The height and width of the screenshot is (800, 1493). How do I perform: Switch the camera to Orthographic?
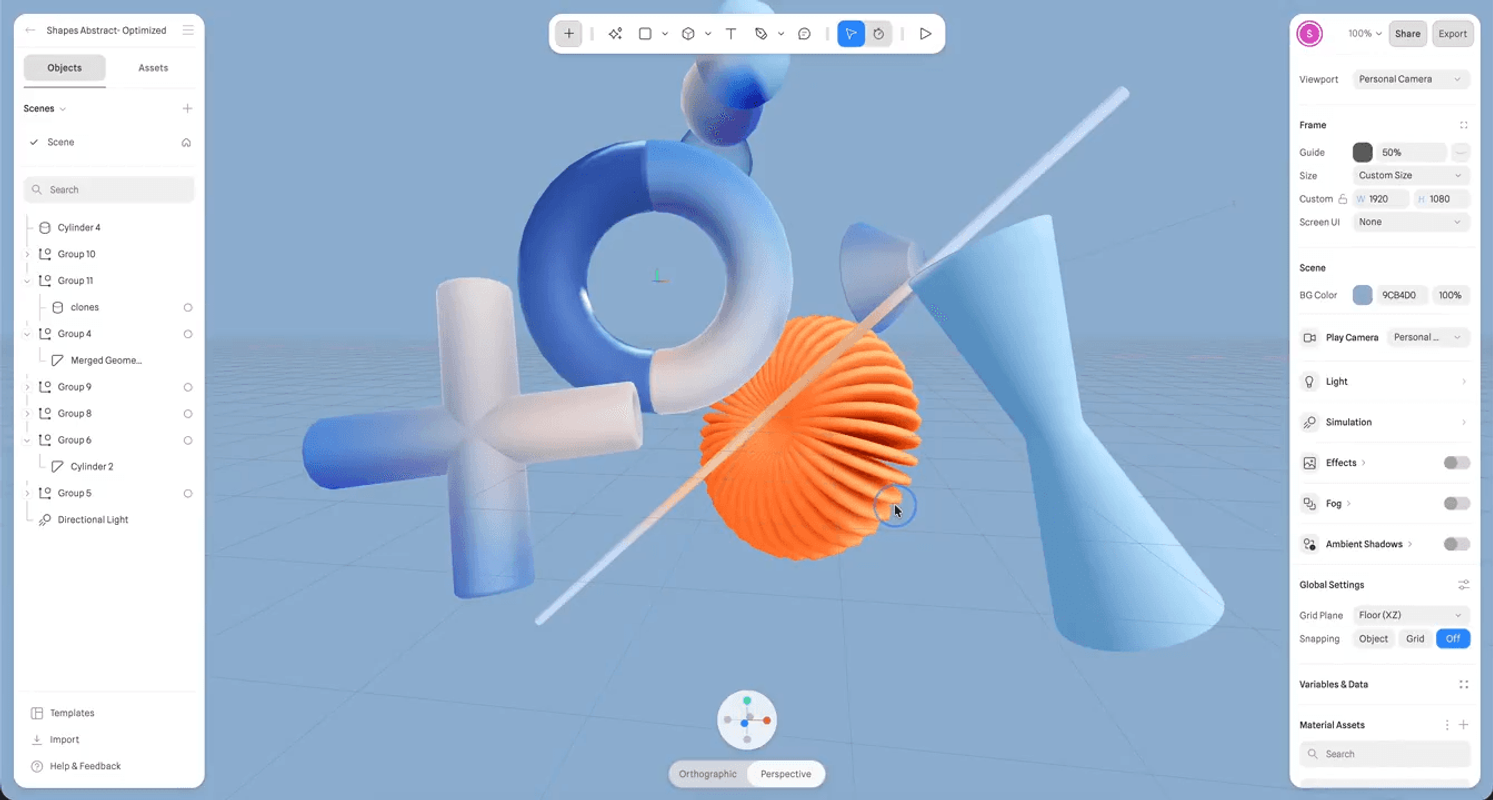click(x=708, y=774)
